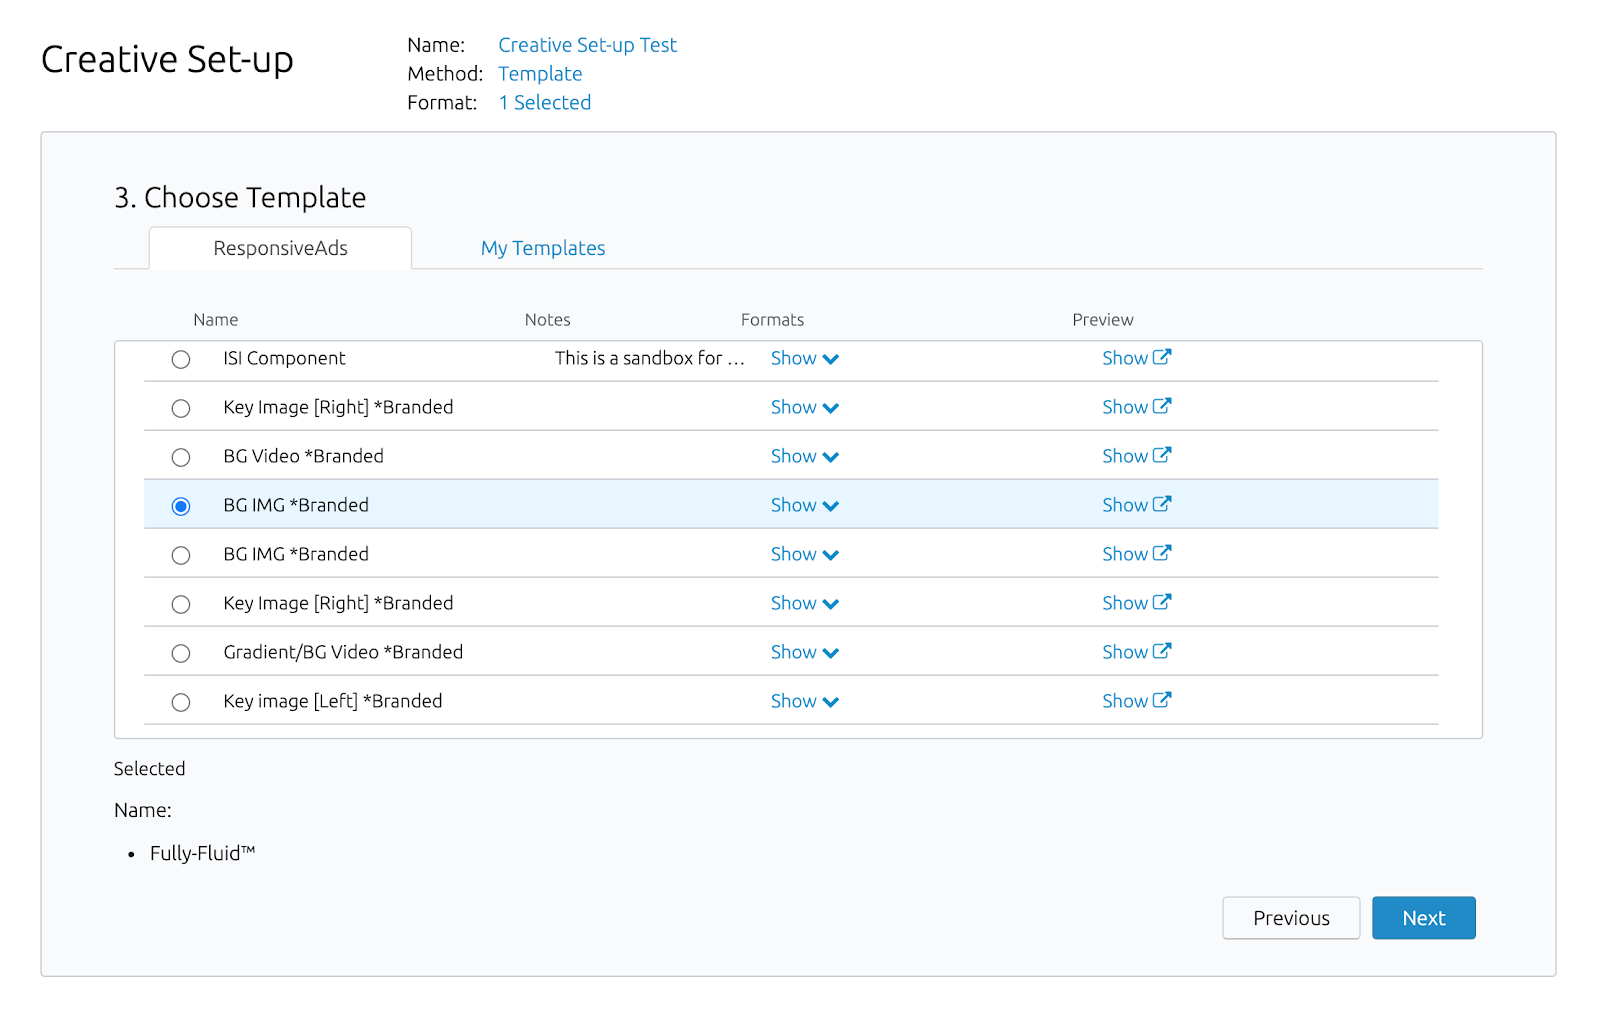Click the Next button
Screen dimensions: 1600x1026
click(1424, 918)
